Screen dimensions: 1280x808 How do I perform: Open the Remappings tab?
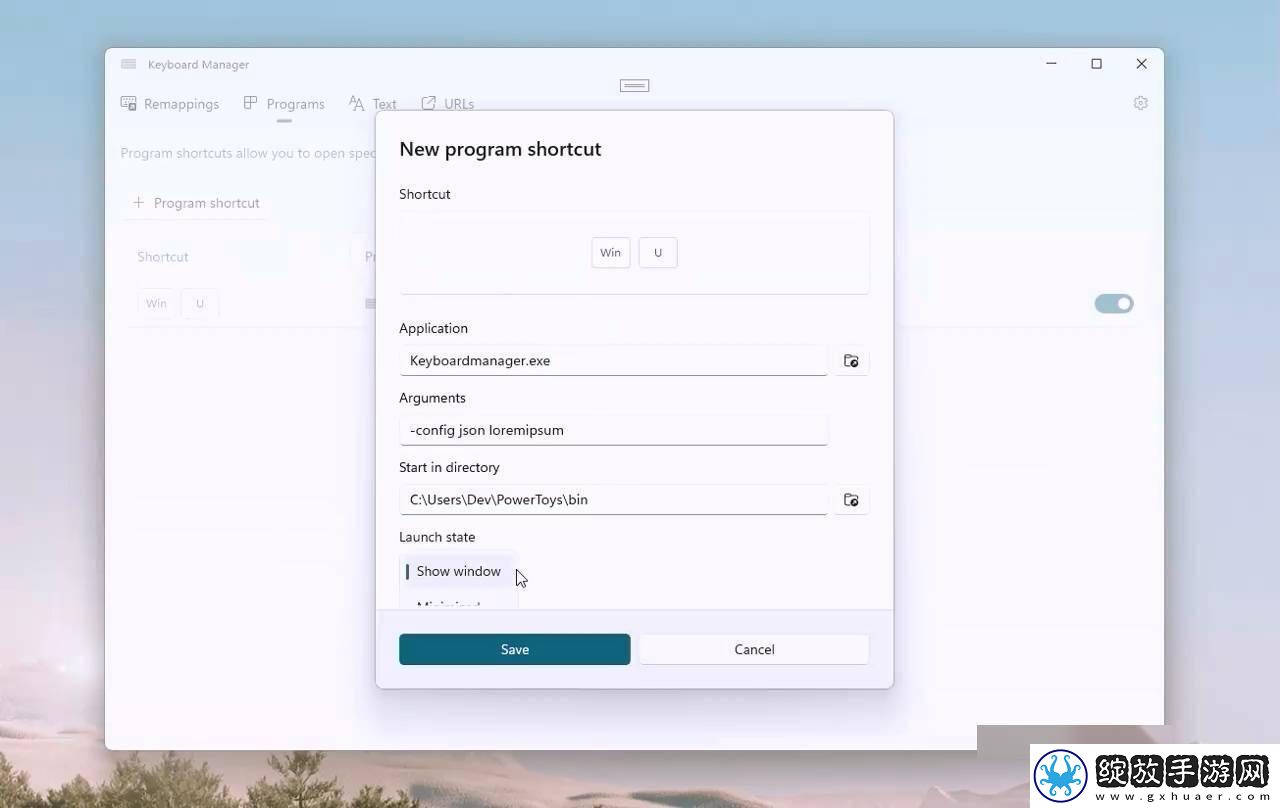(170, 104)
